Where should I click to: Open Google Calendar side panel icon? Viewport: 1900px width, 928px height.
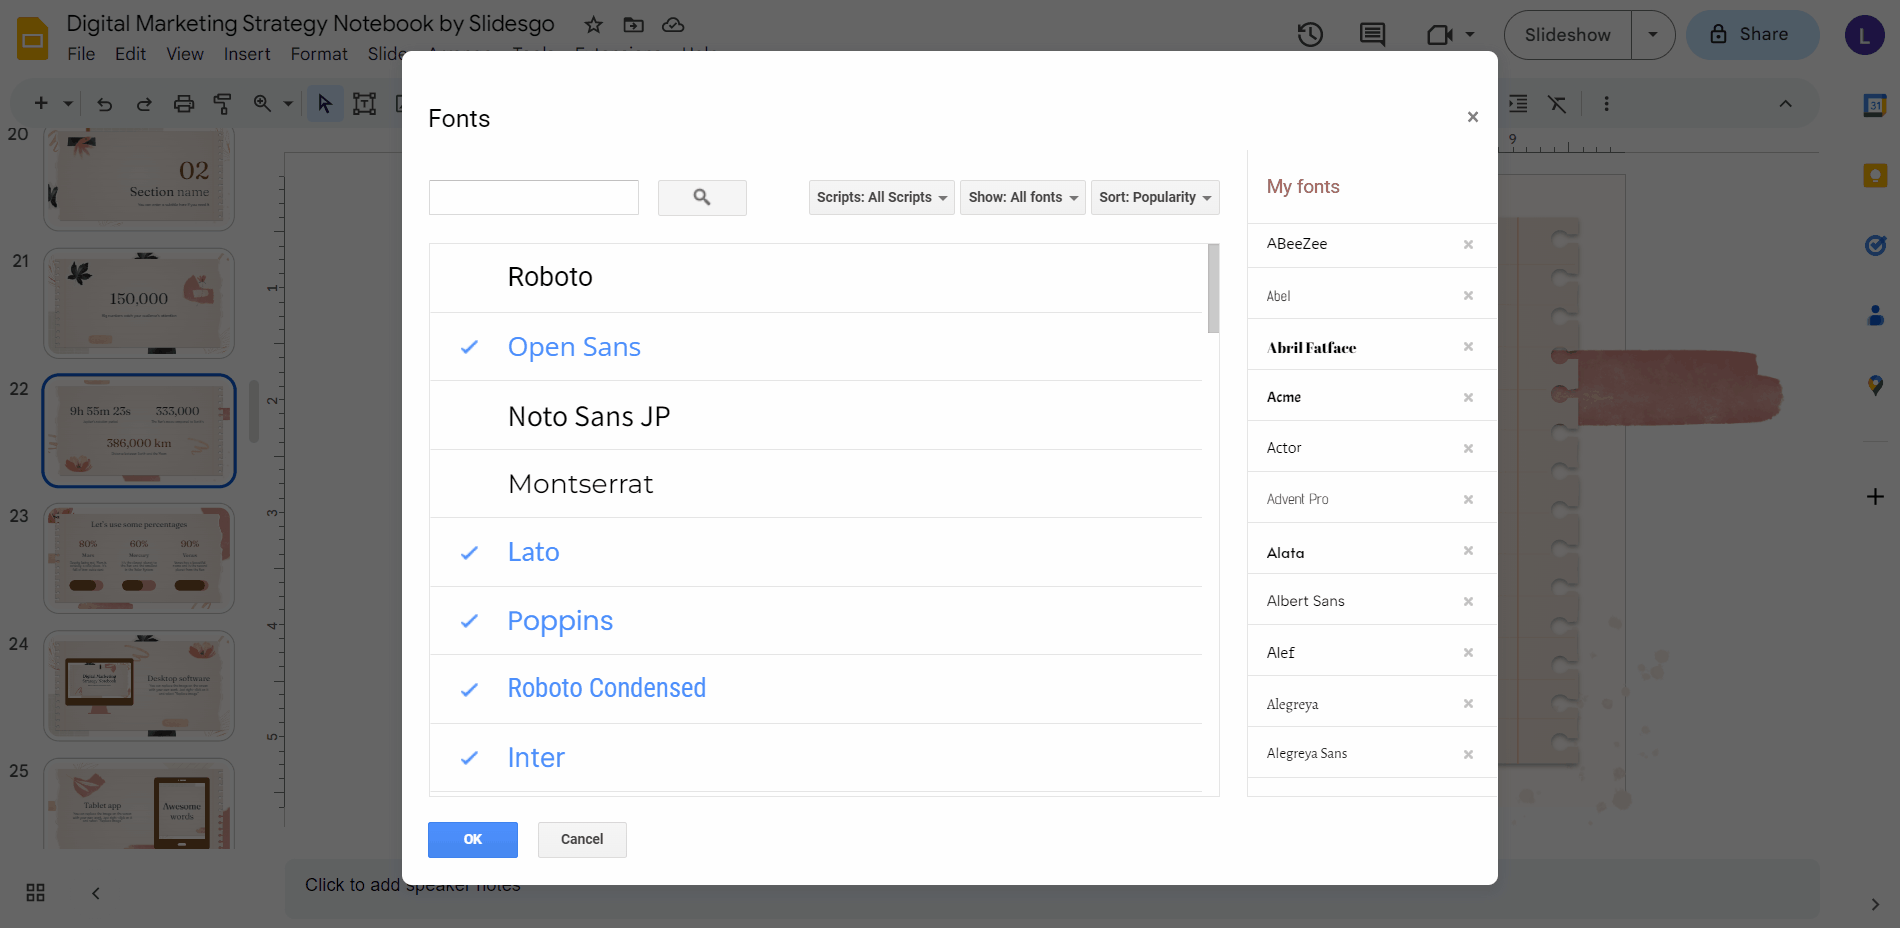click(1875, 104)
